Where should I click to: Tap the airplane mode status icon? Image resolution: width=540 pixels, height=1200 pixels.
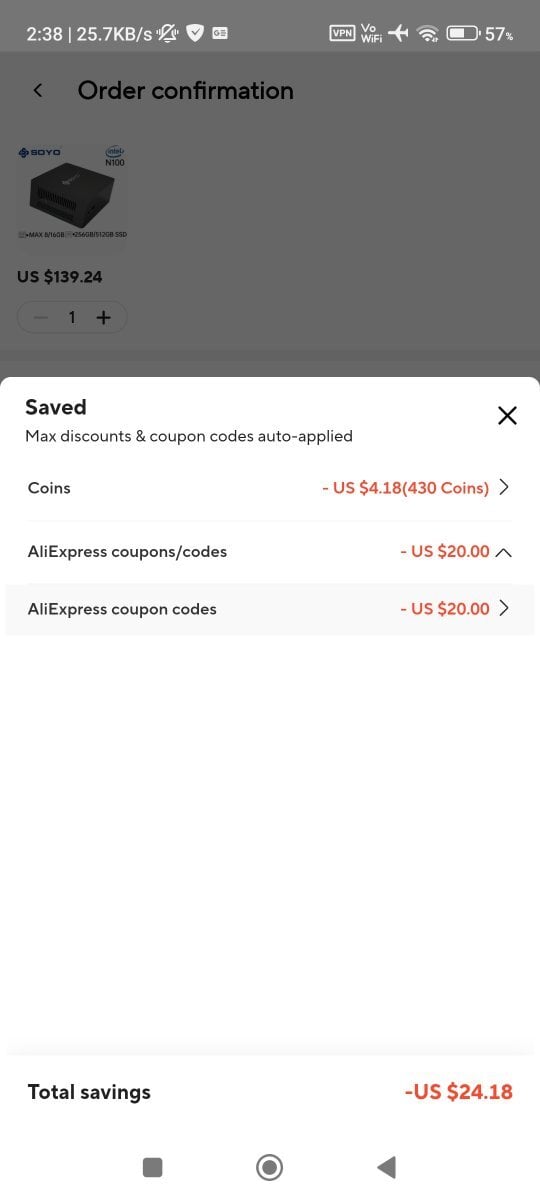point(399,34)
